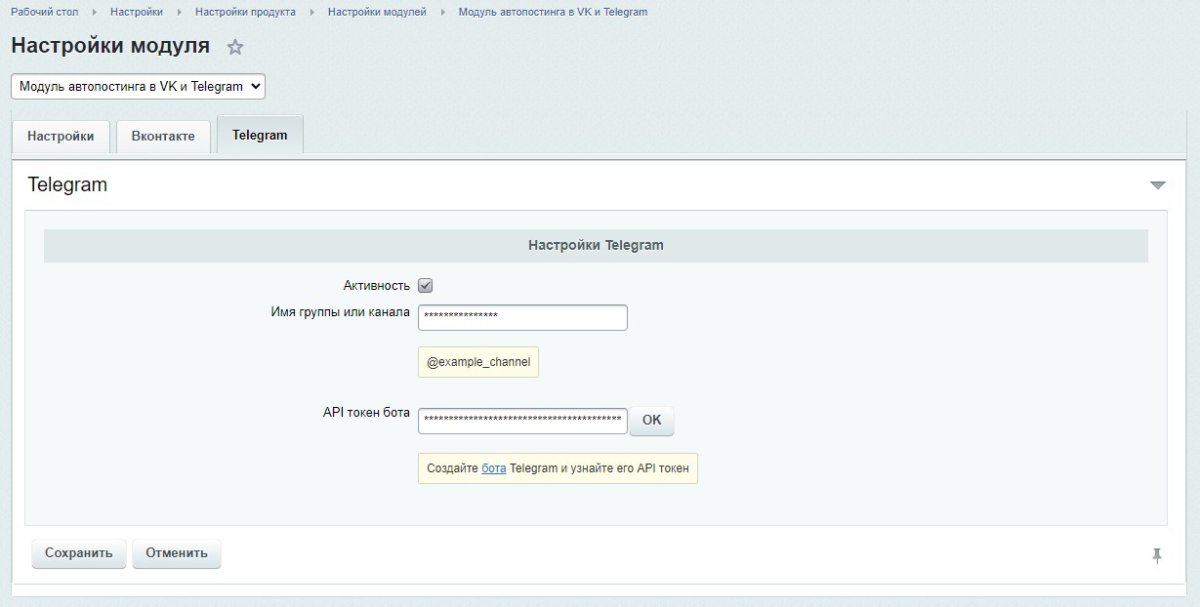The image size is (1200, 607).
Task: Switch to the Настройки tab
Action: point(60,138)
